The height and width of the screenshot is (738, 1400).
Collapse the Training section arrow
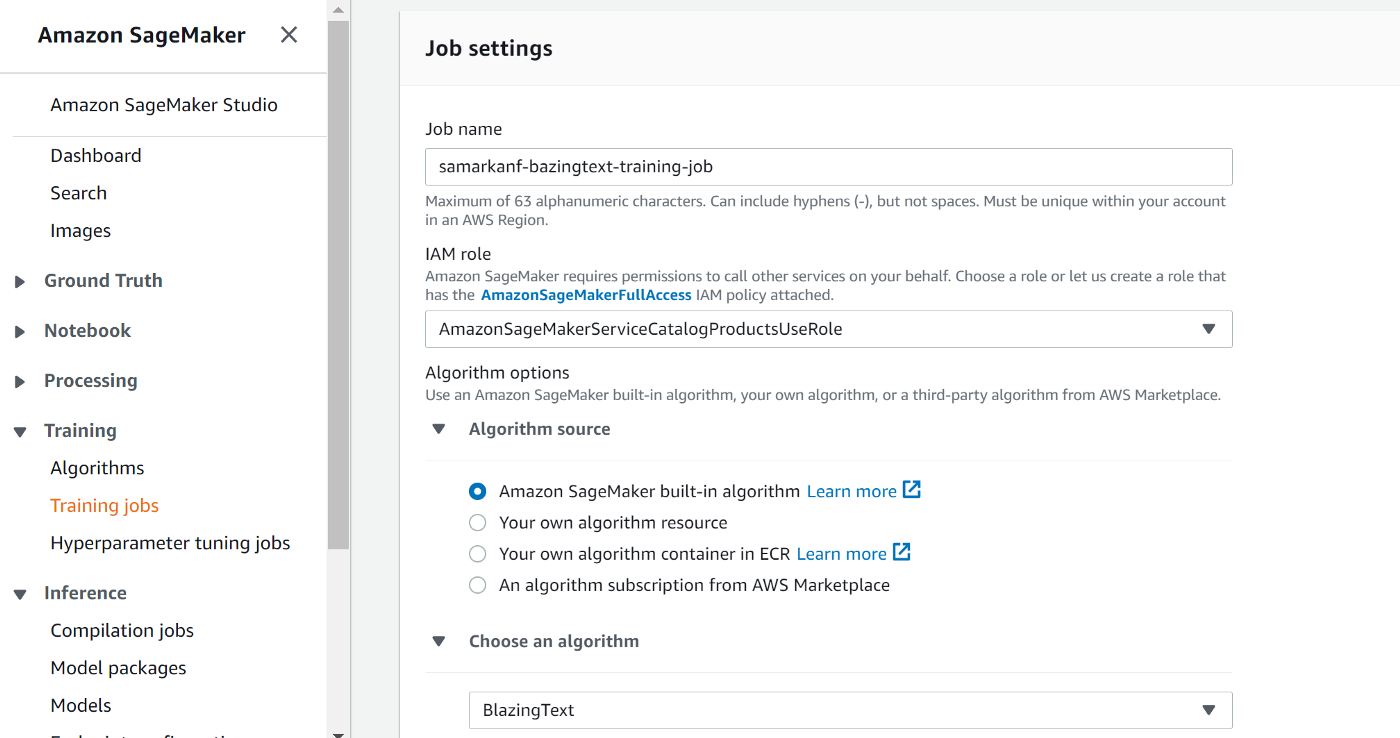20,432
